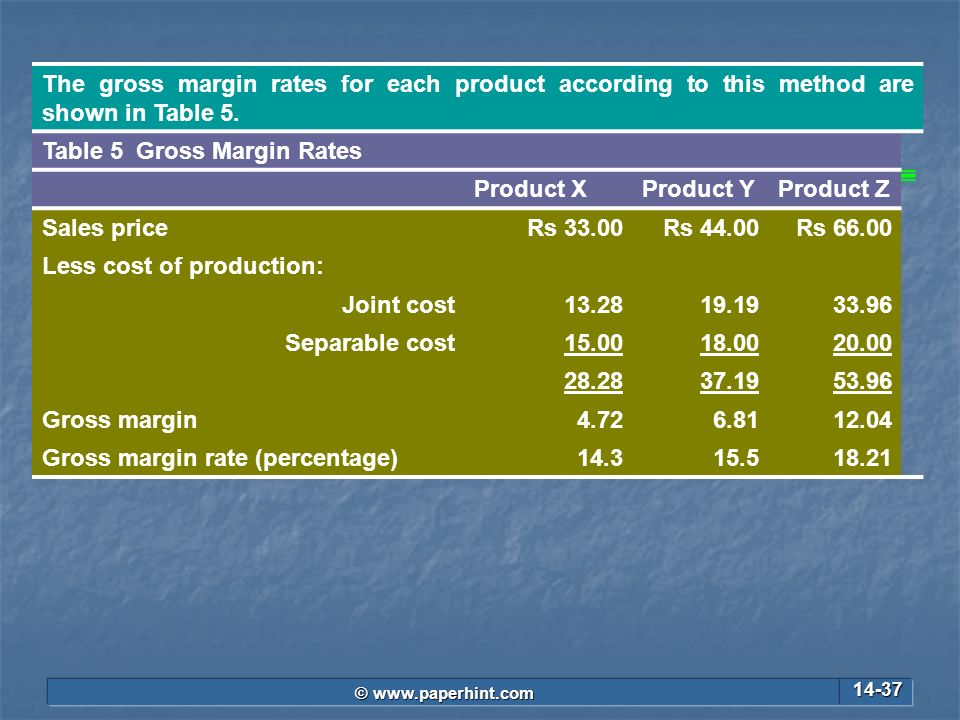Click separable cost value 18.00

[x=729, y=343]
